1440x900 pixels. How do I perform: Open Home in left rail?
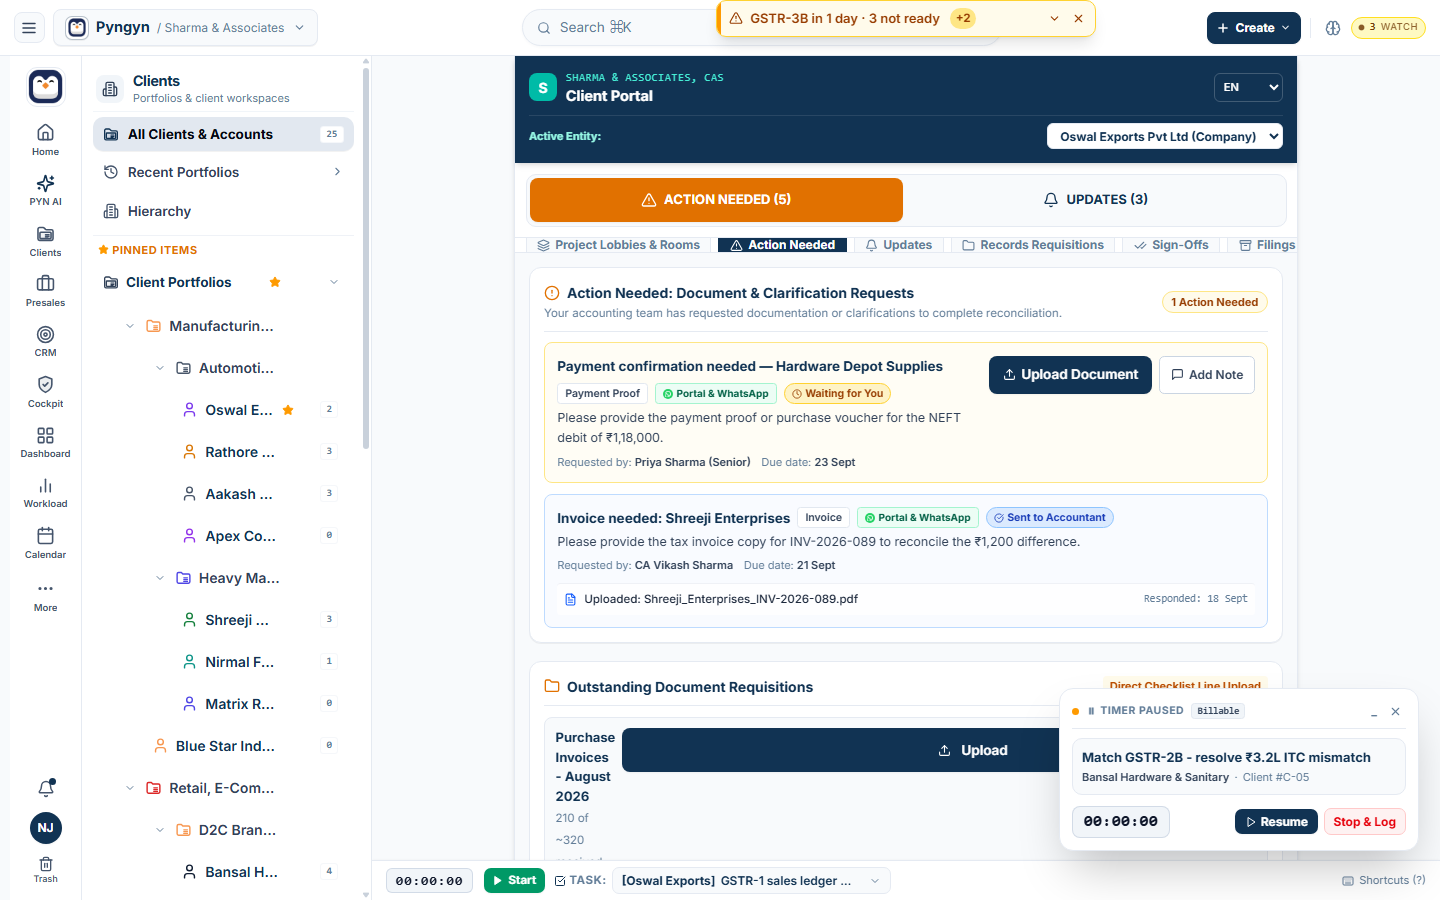(45, 140)
